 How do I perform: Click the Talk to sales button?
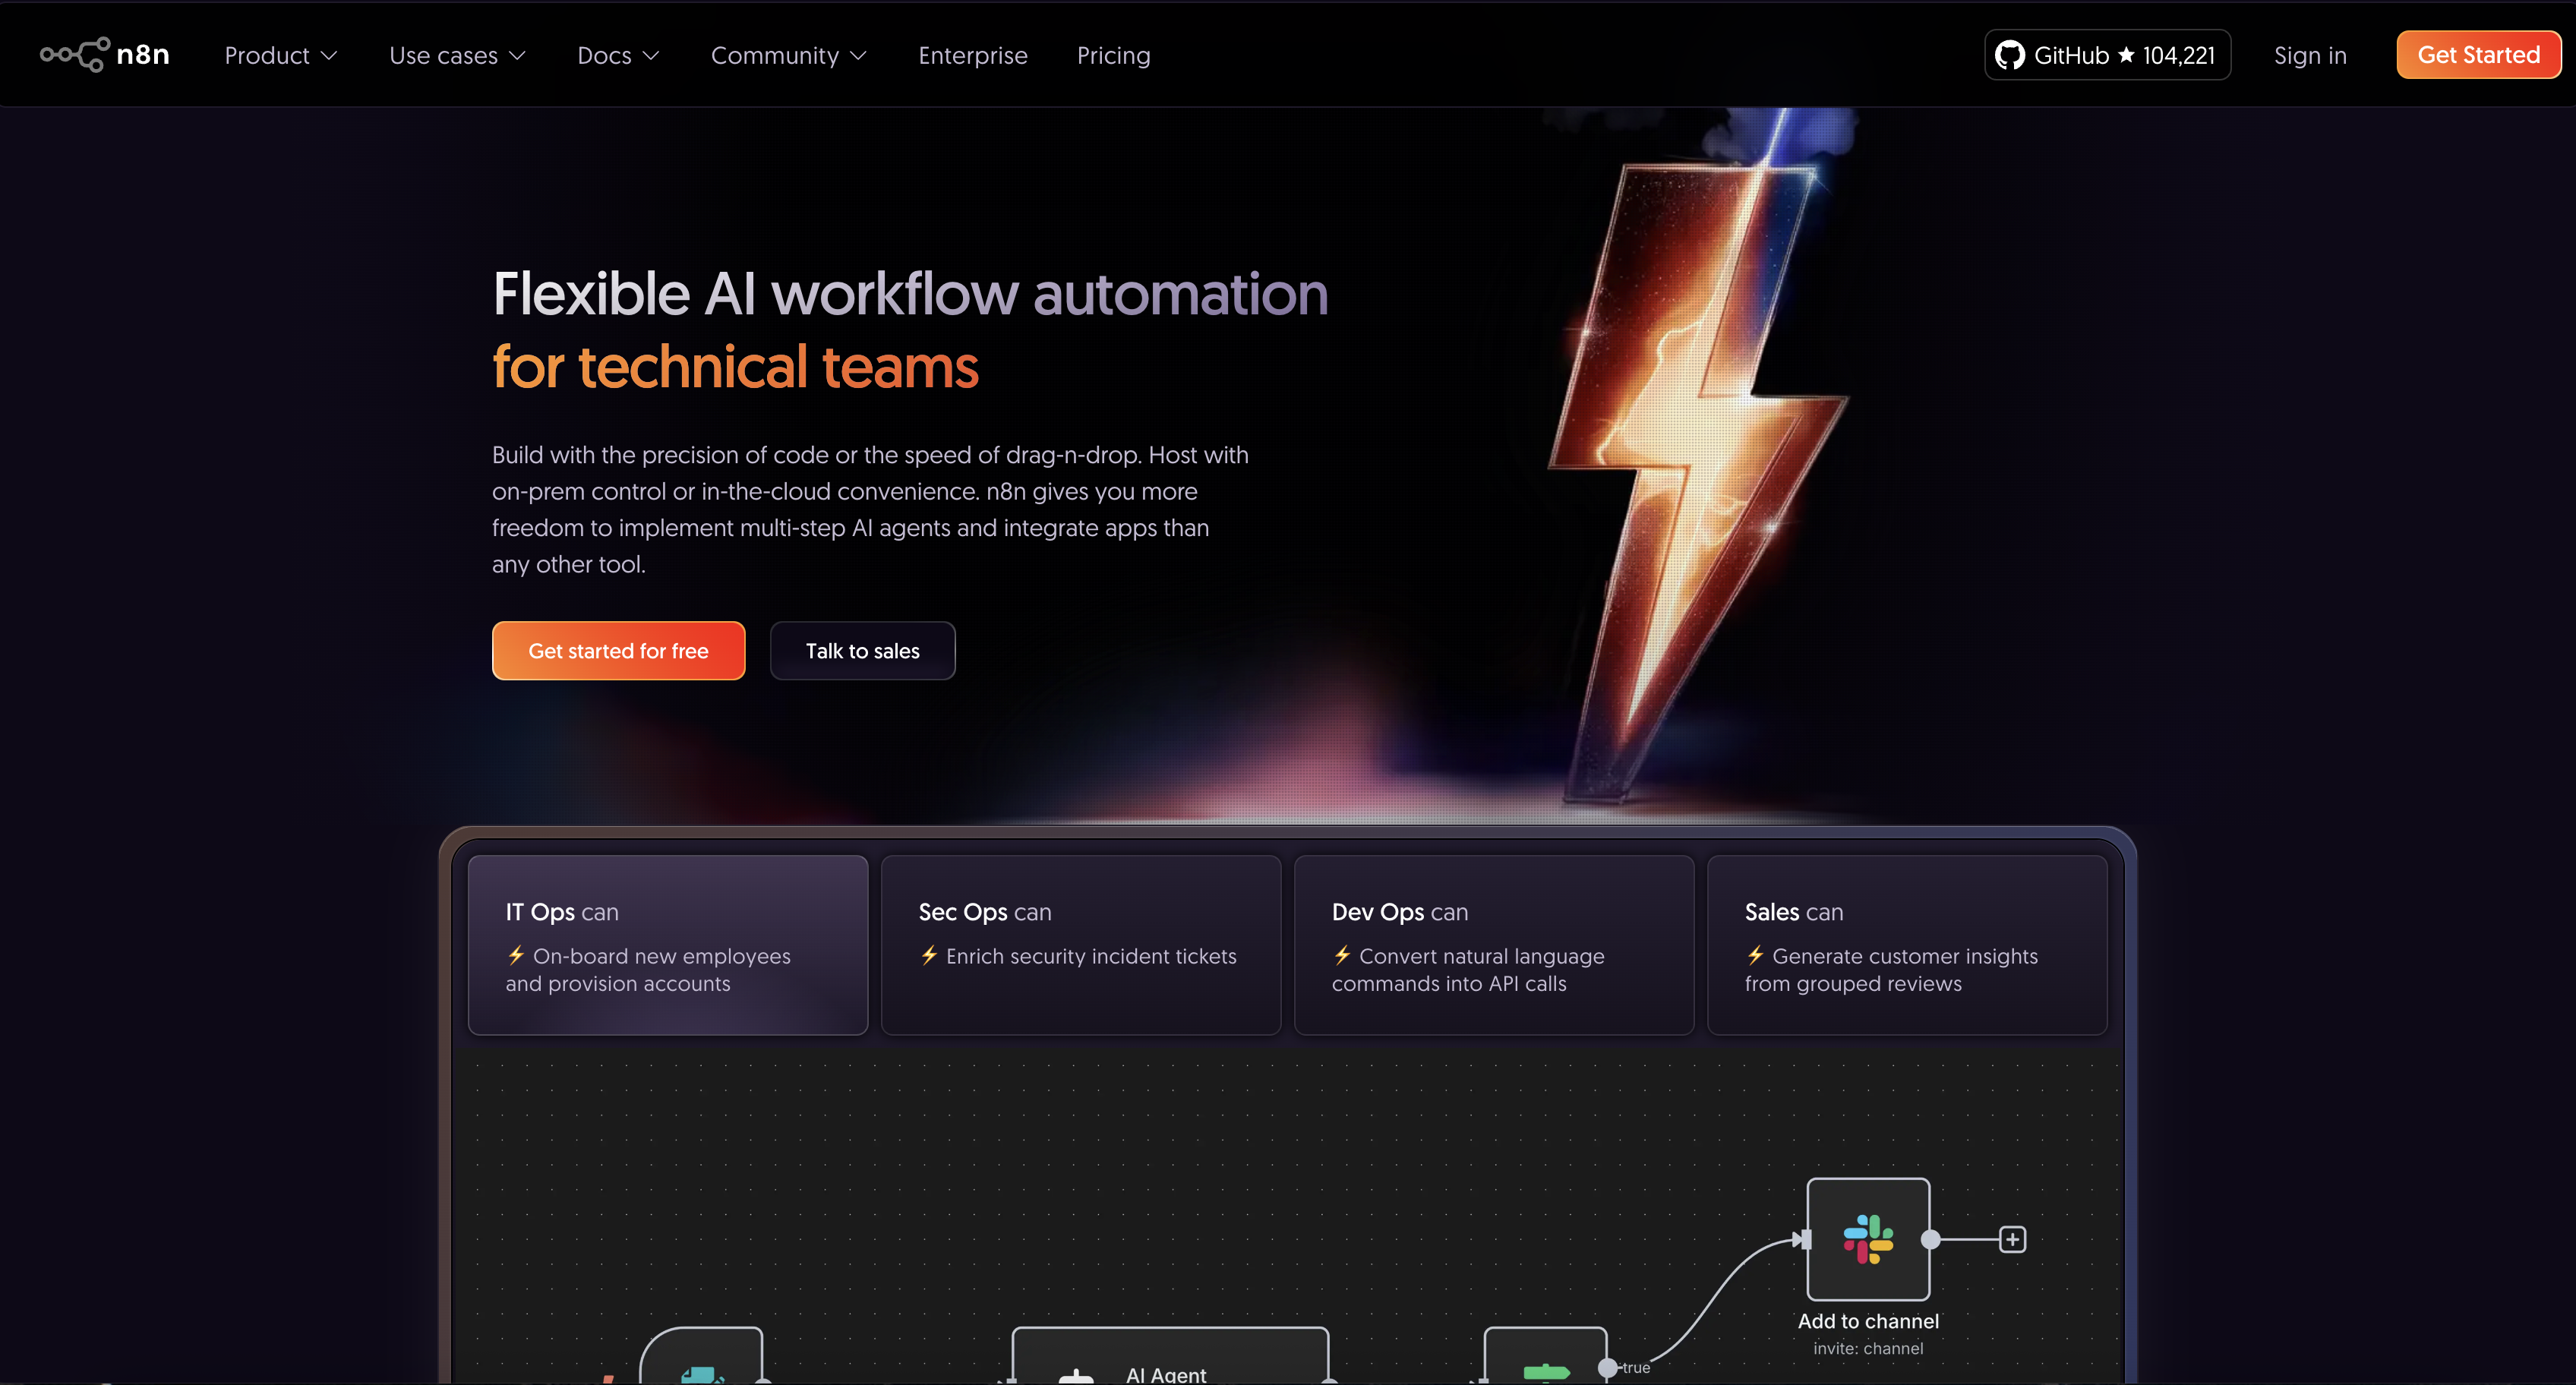pyautogui.click(x=862, y=651)
